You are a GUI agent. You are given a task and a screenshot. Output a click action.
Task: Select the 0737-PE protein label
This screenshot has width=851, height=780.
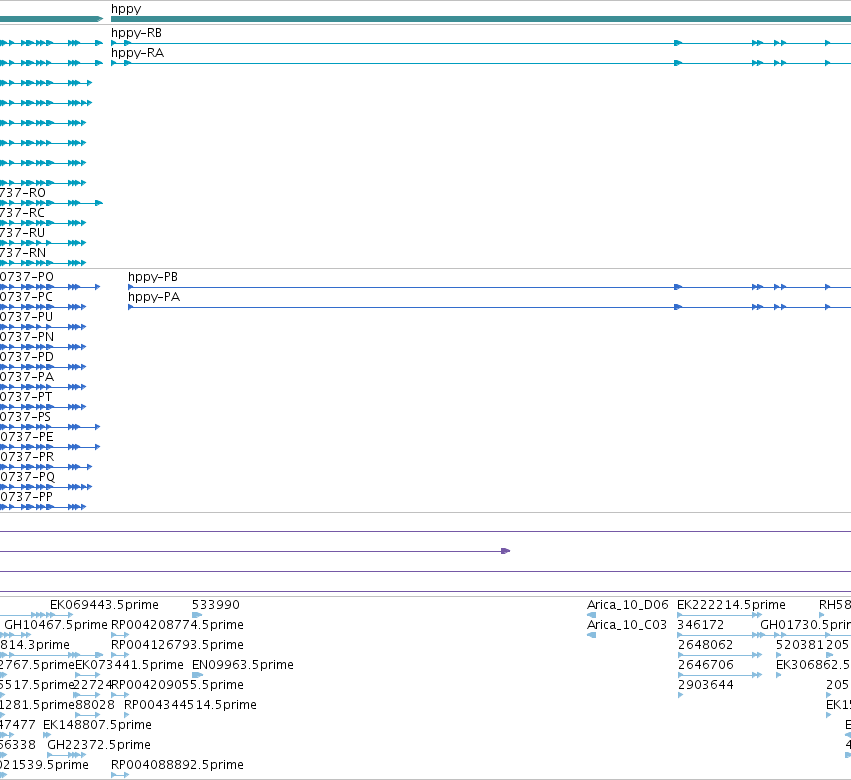27,438
